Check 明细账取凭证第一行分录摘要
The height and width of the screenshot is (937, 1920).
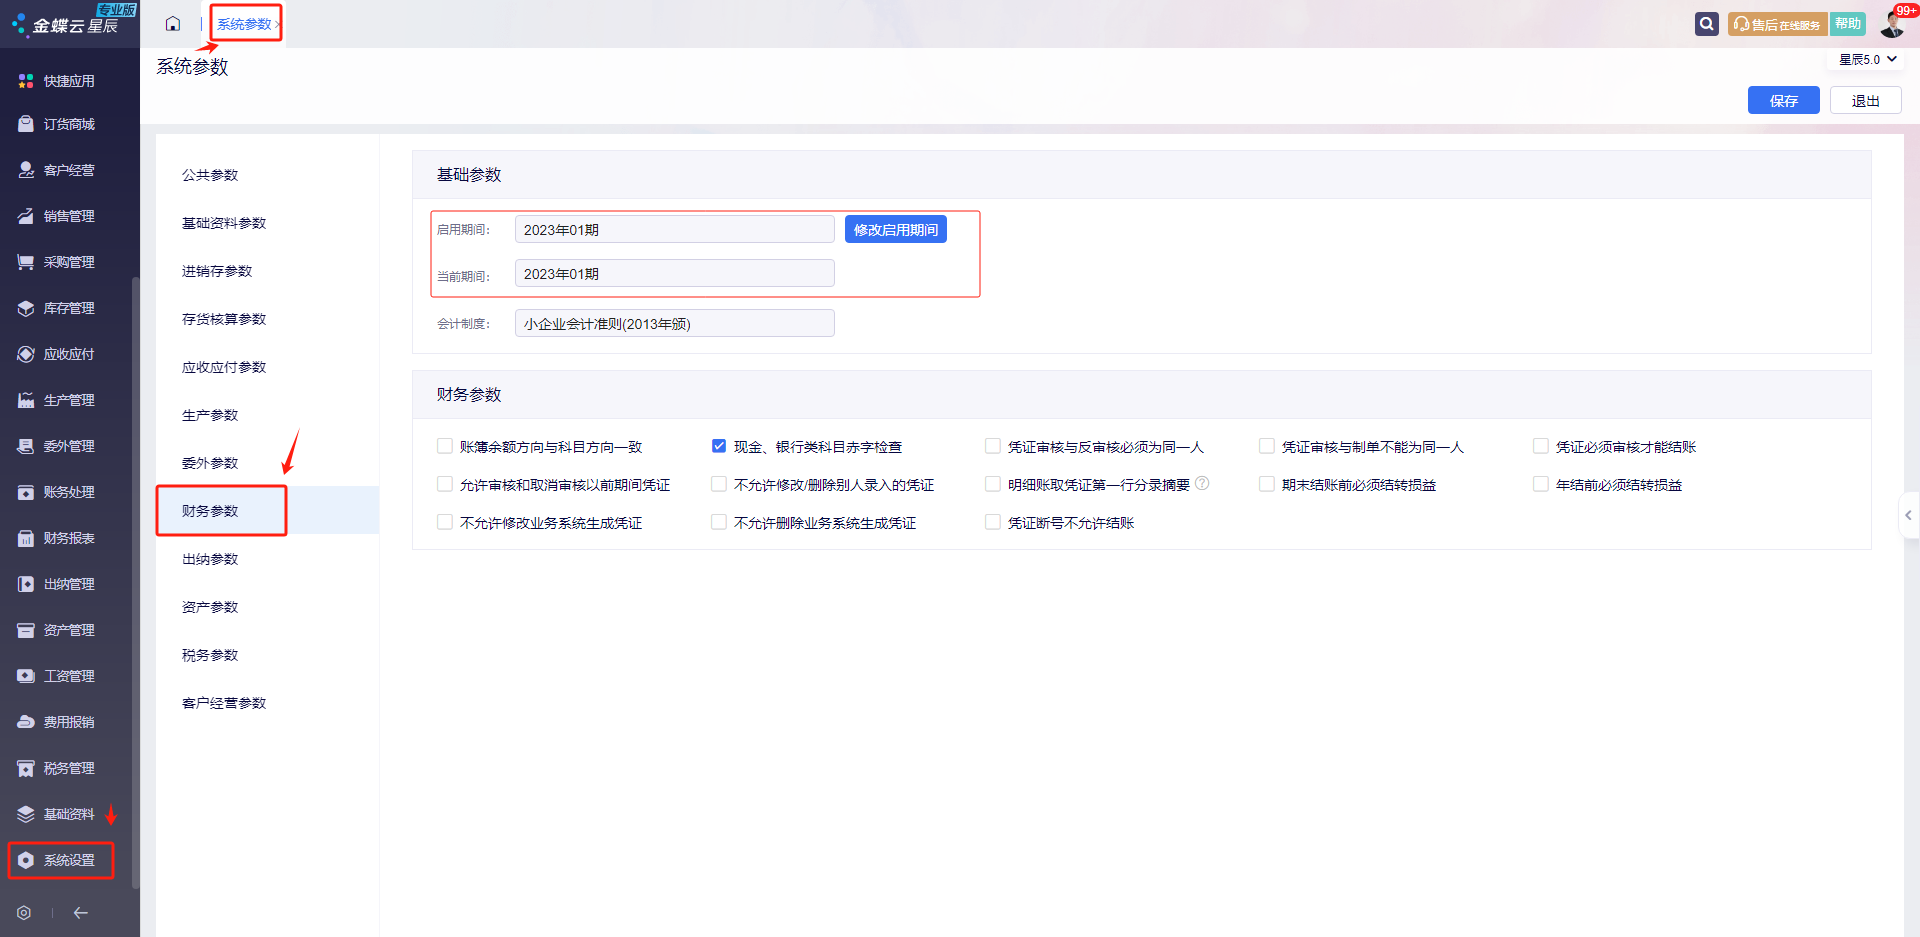point(993,484)
